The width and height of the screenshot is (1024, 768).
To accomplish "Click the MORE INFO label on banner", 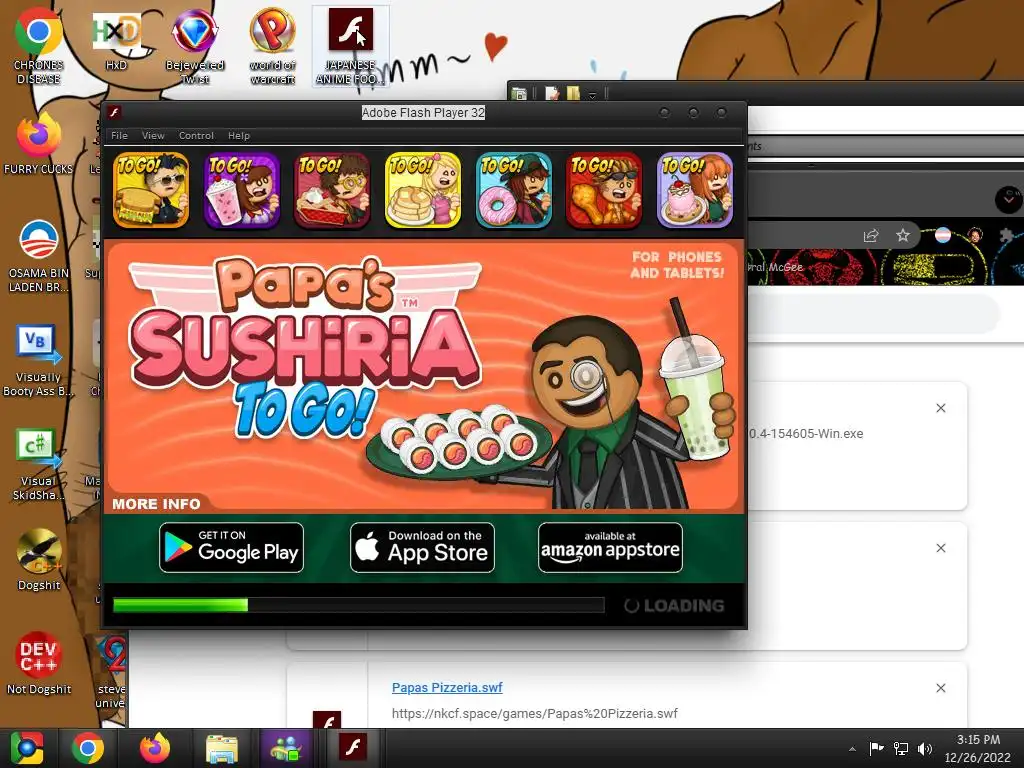I will (x=156, y=504).
